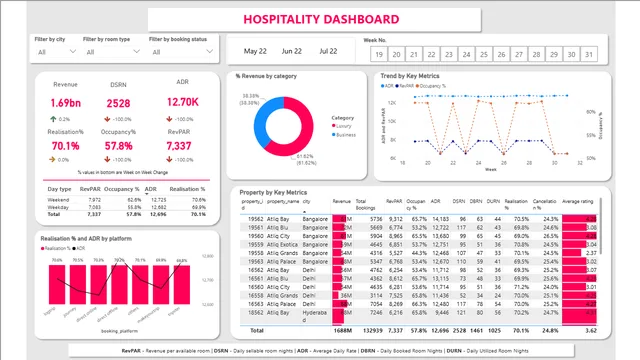The height and width of the screenshot is (360, 640).
Task: Click the red down arrow under Occupancy%
Action: coord(107,160)
